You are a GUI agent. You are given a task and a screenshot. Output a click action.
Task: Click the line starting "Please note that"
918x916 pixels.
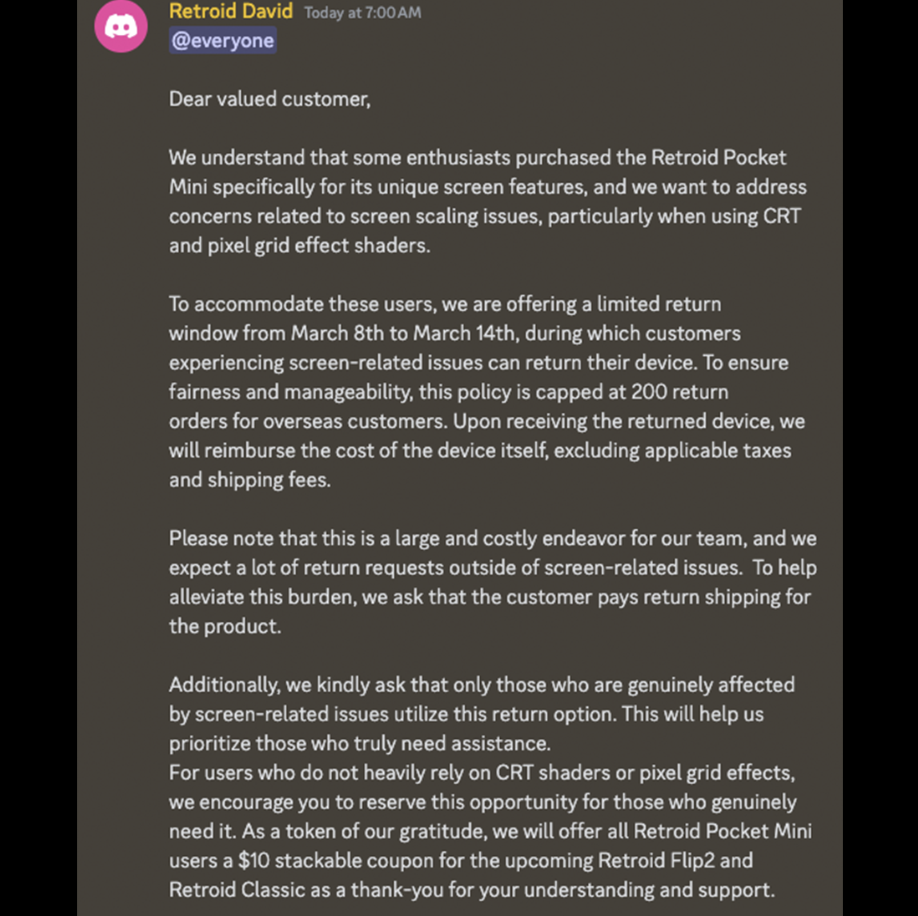(492, 539)
